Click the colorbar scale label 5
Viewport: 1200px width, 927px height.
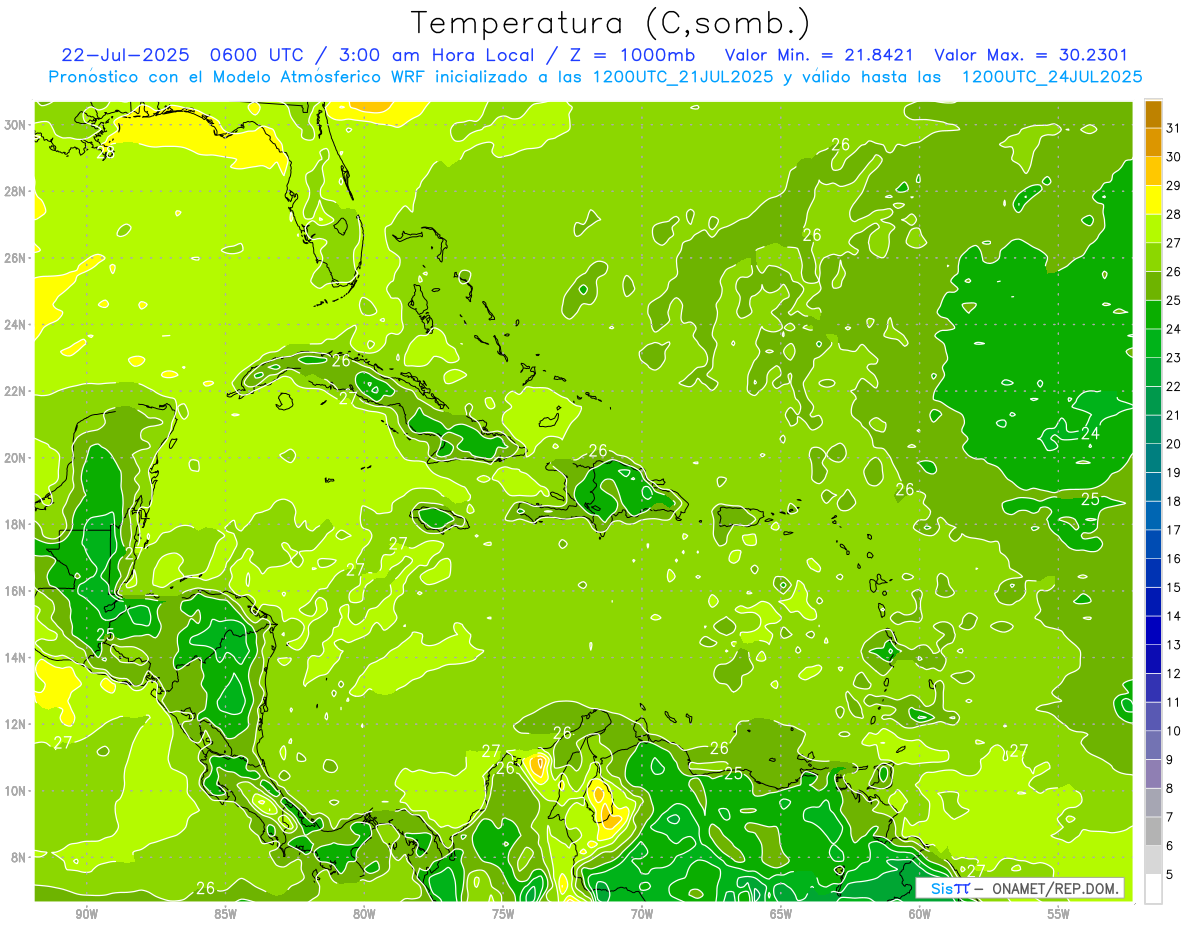coord(1170,875)
